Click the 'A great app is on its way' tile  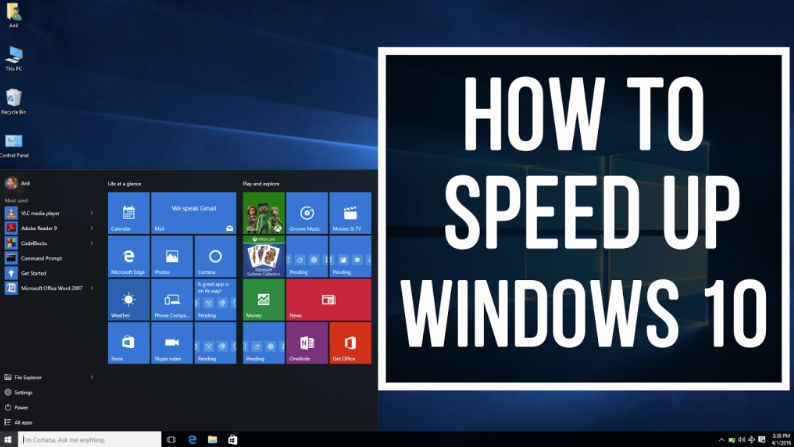click(215, 300)
